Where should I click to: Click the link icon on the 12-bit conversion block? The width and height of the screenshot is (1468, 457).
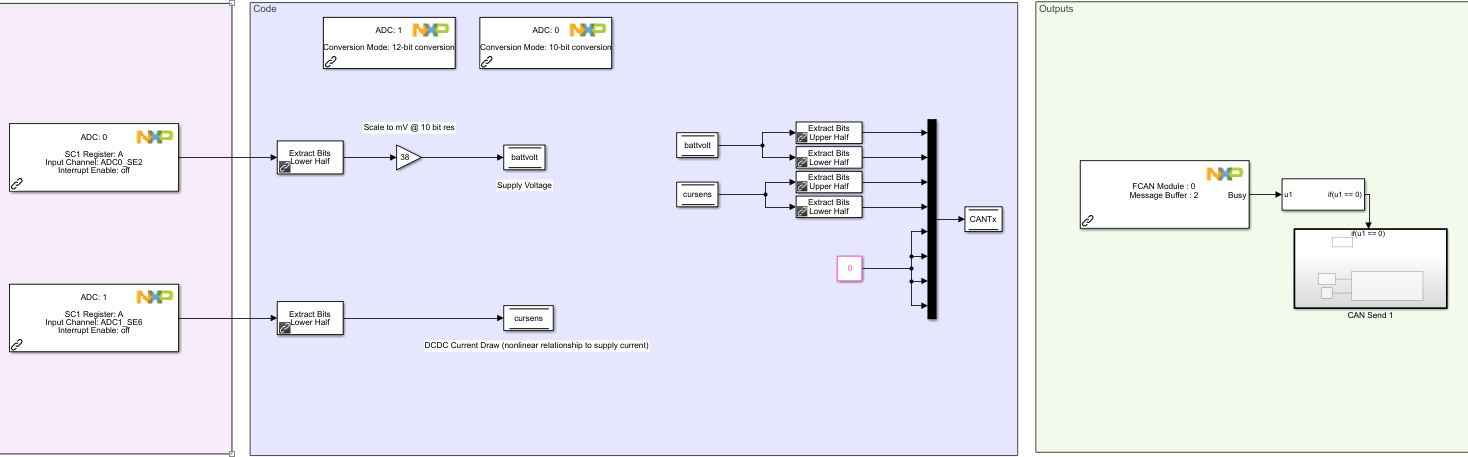(x=331, y=61)
